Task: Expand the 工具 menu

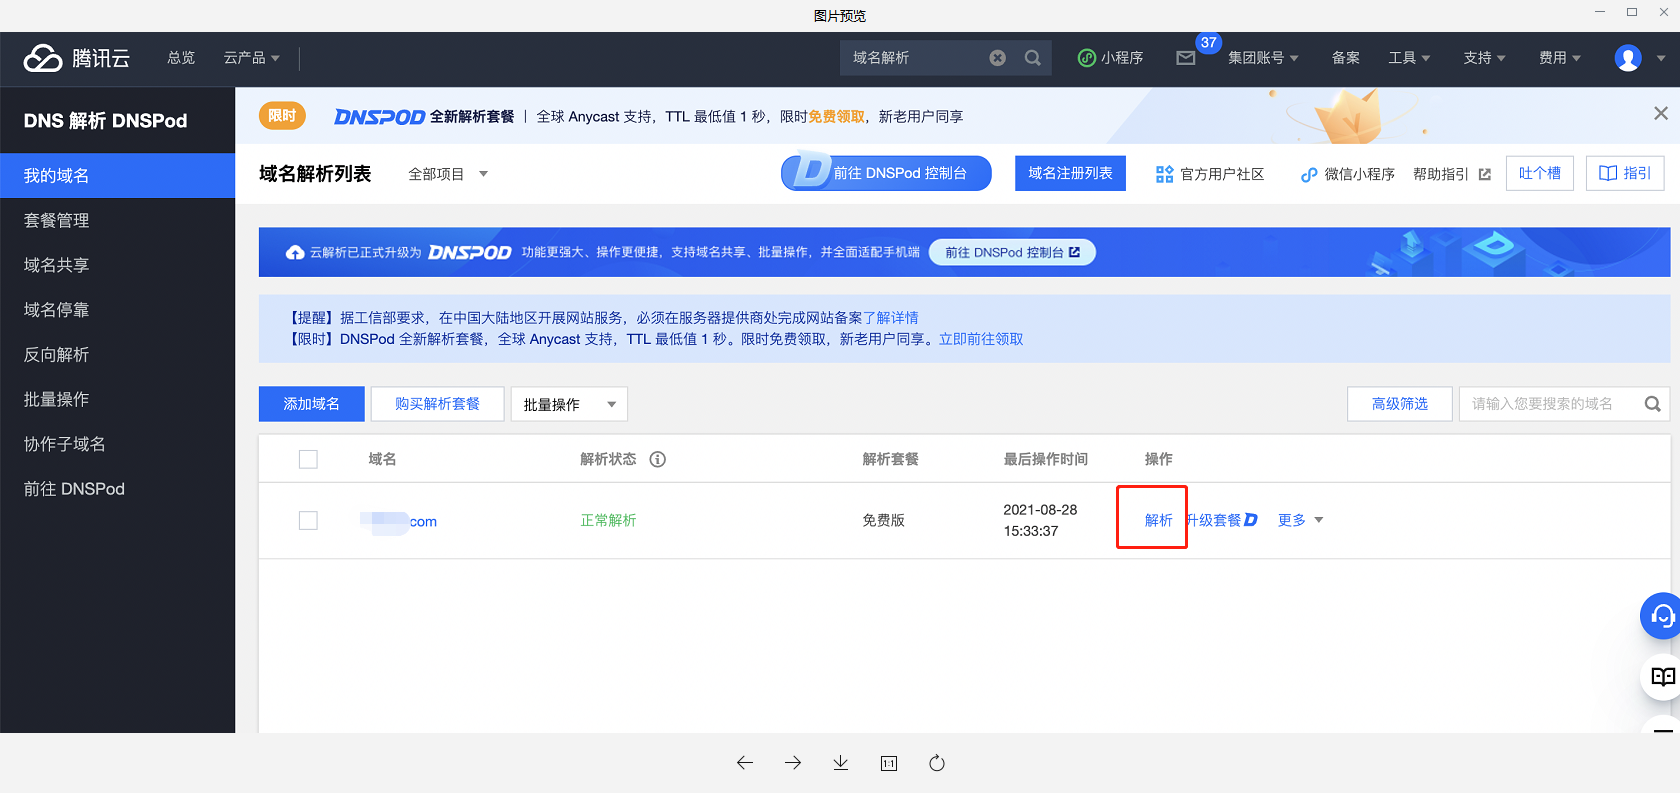Action: pyautogui.click(x=1409, y=58)
